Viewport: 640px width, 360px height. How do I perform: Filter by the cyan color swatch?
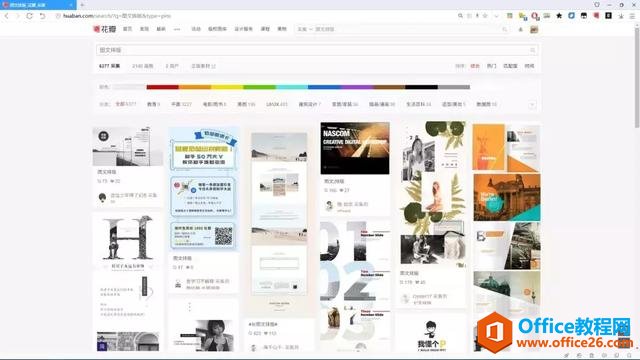click(x=292, y=87)
